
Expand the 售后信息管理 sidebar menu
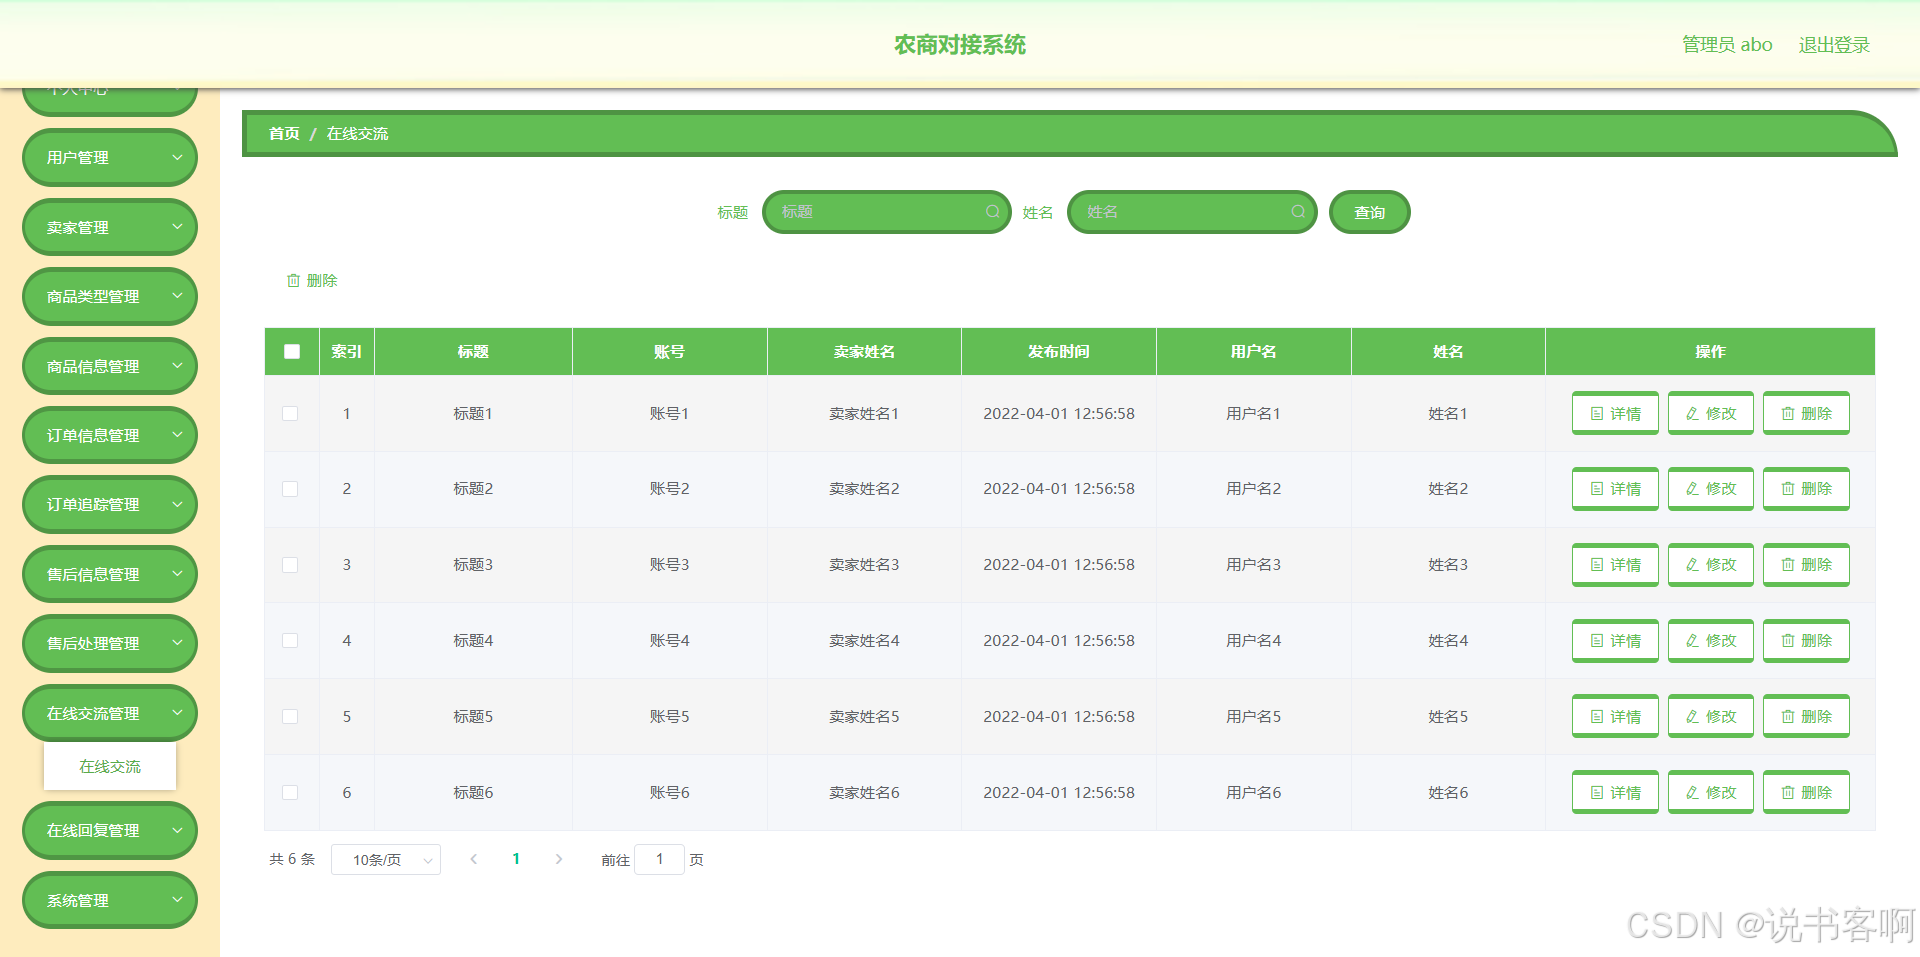(110, 574)
